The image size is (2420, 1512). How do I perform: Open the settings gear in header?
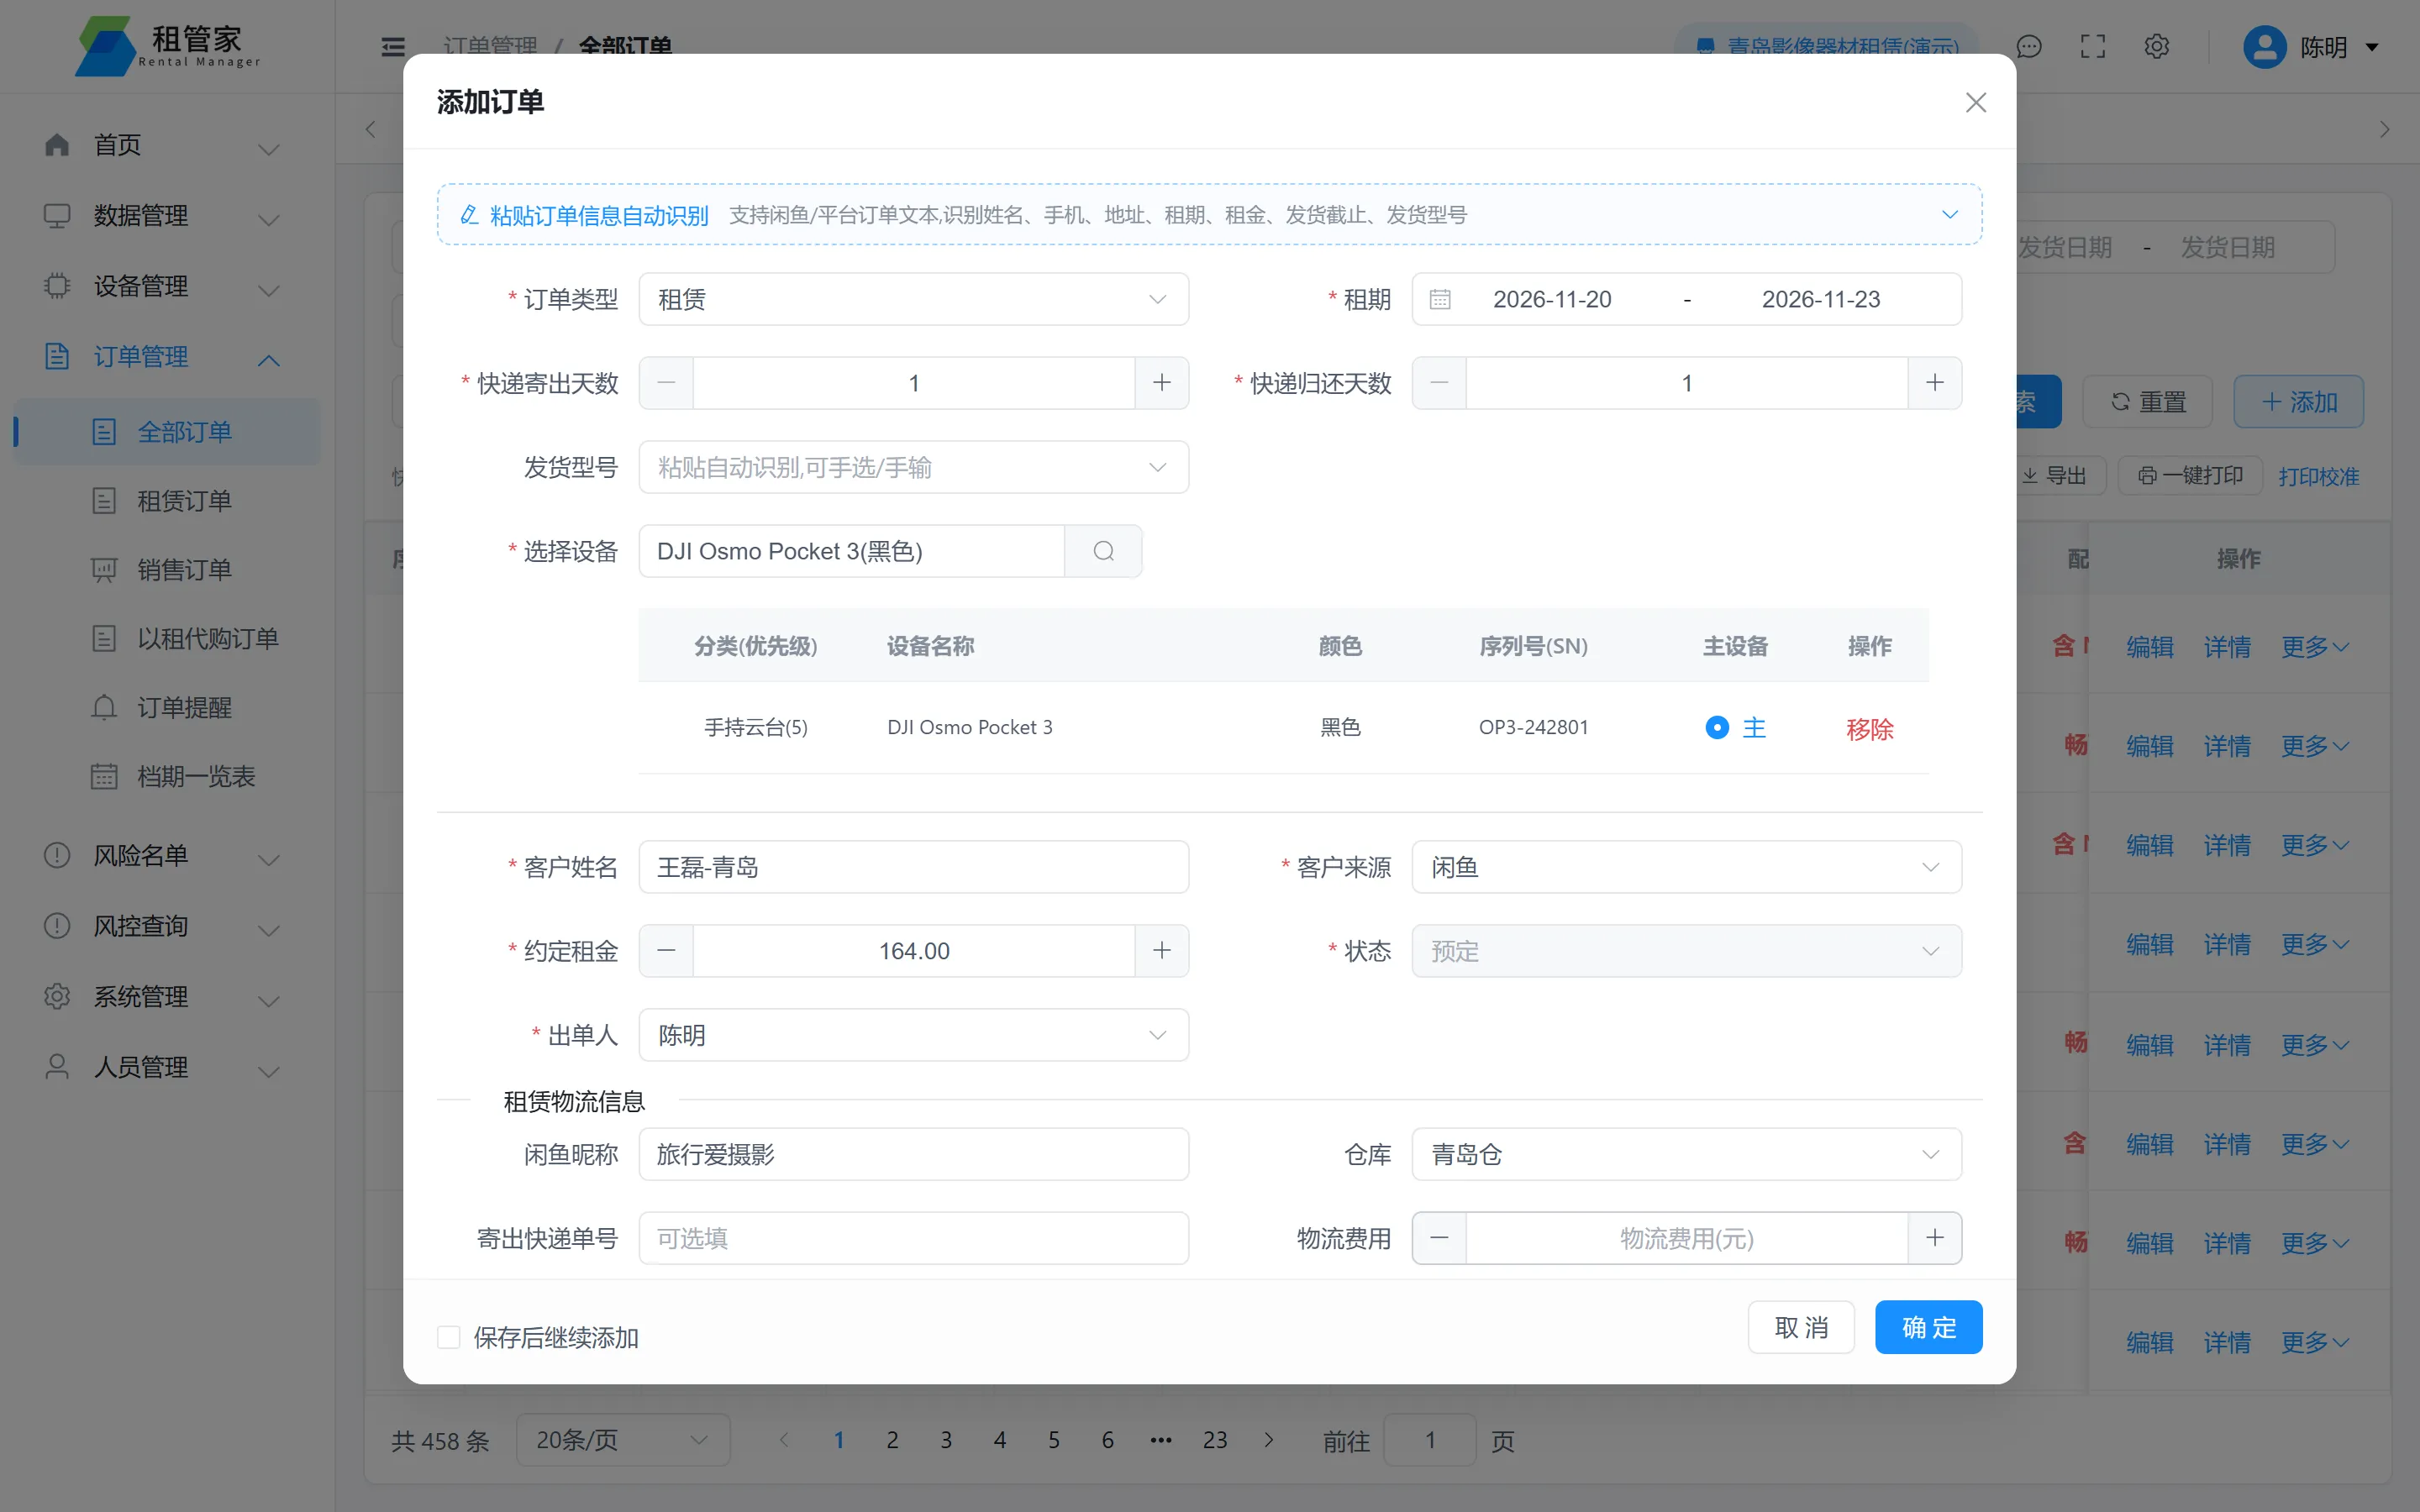[x=2157, y=47]
